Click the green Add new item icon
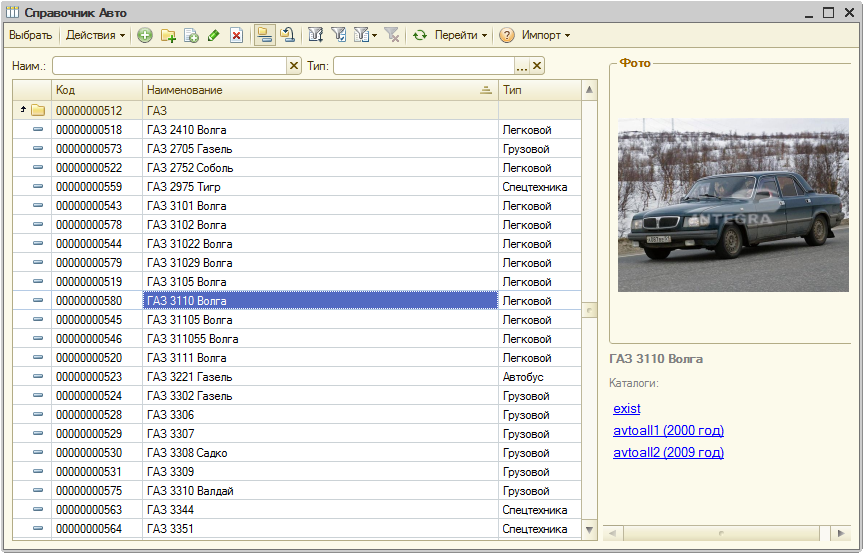The width and height of the screenshot is (863, 553). [145, 35]
